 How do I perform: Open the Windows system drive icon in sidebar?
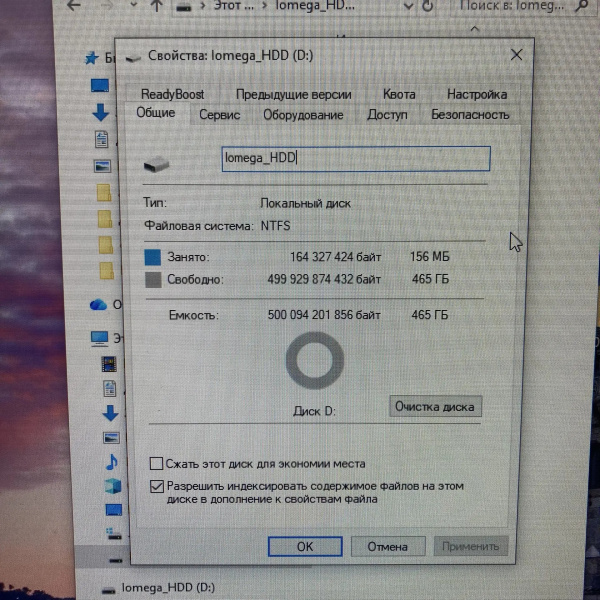tap(114, 534)
